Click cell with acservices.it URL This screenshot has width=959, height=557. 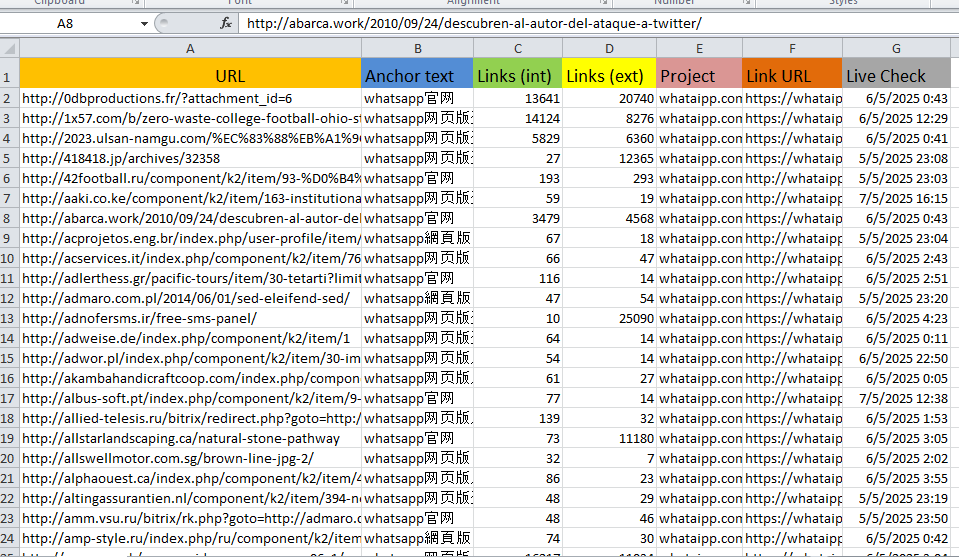point(190,259)
